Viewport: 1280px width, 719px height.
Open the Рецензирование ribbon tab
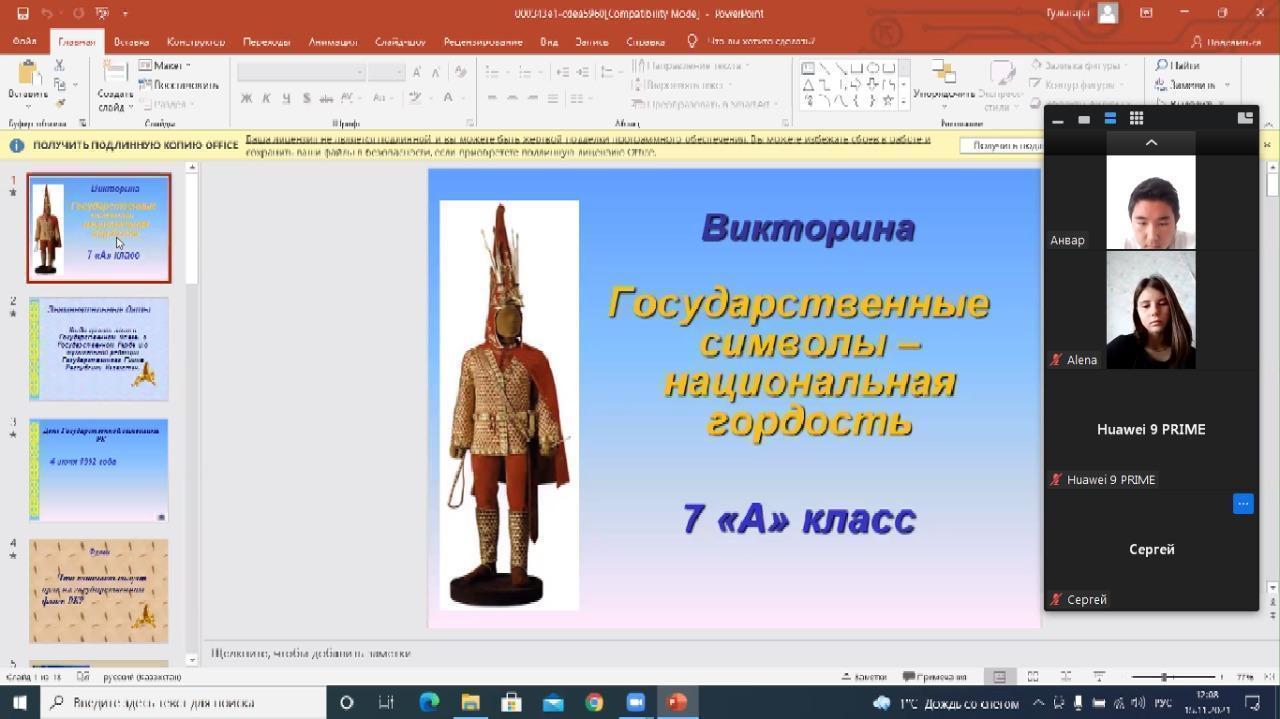pyautogui.click(x=481, y=42)
